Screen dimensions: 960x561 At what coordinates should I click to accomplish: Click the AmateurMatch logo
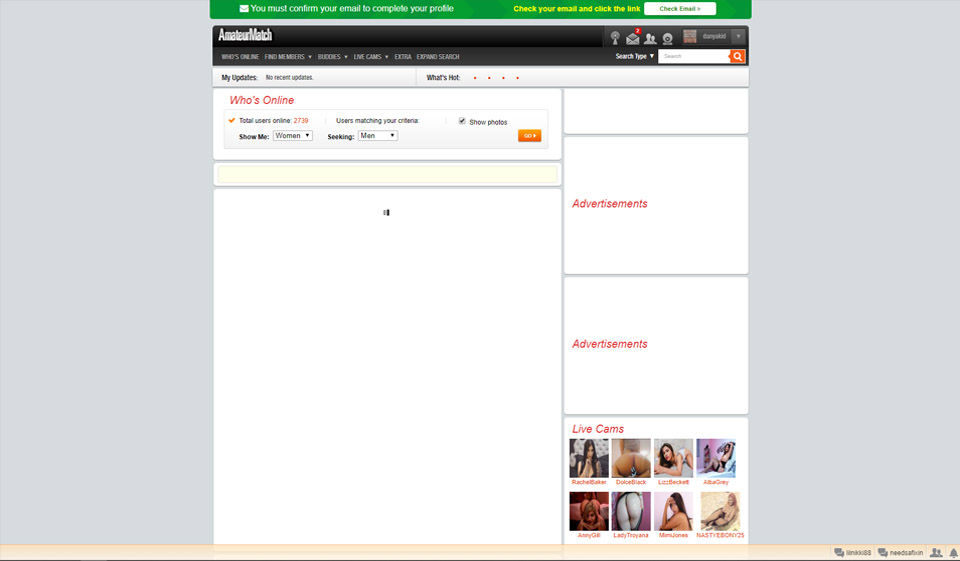[x=245, y=35]
